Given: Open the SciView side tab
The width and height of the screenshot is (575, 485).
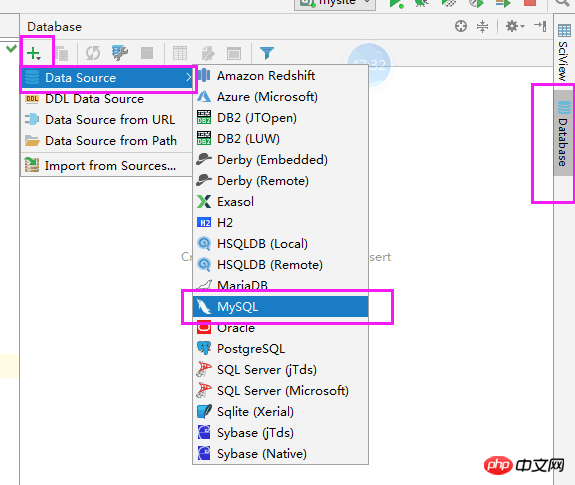Looking at the screenshot, I should (564, 52).
